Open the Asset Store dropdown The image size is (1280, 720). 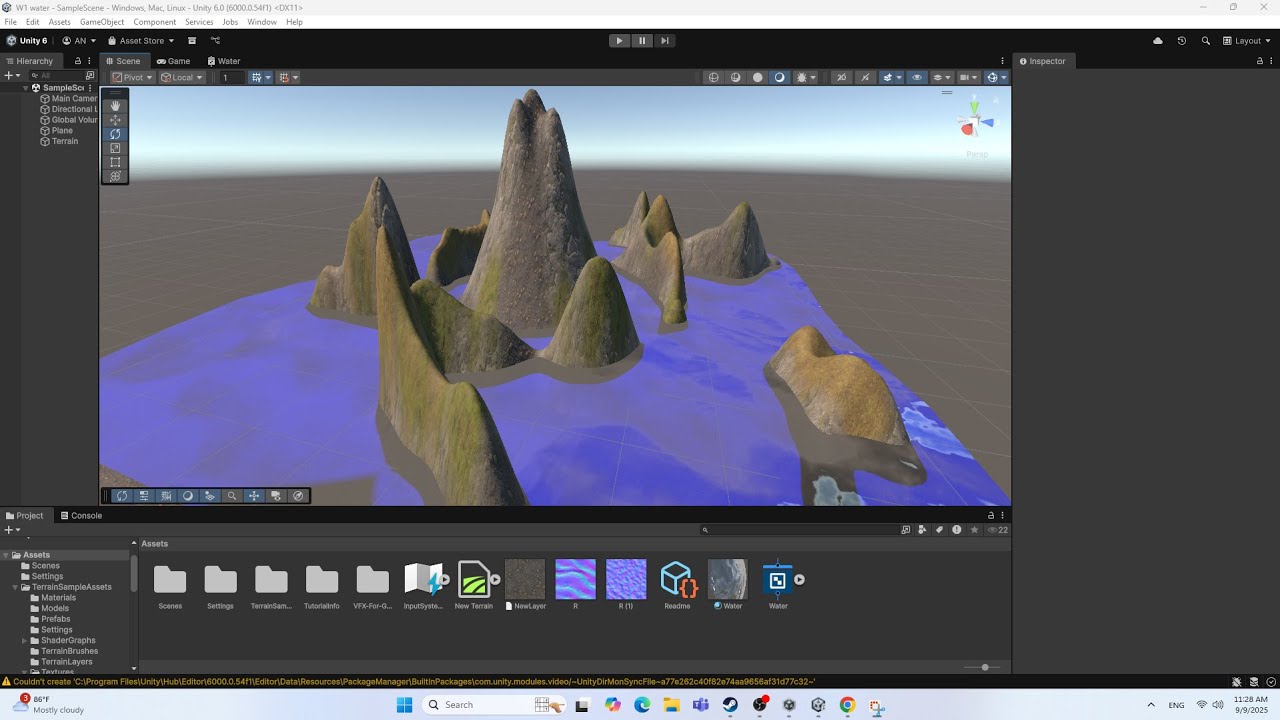pyautogui.click(x=141, y=41)
